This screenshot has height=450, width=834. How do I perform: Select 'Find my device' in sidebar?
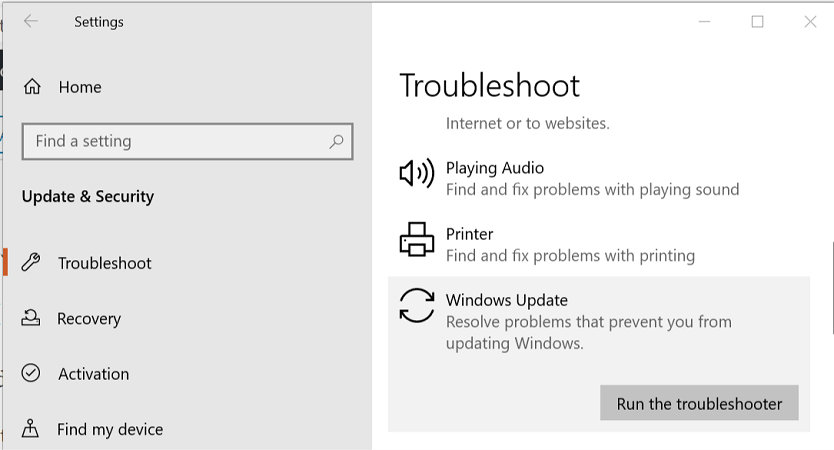click(x=110, y=429)
